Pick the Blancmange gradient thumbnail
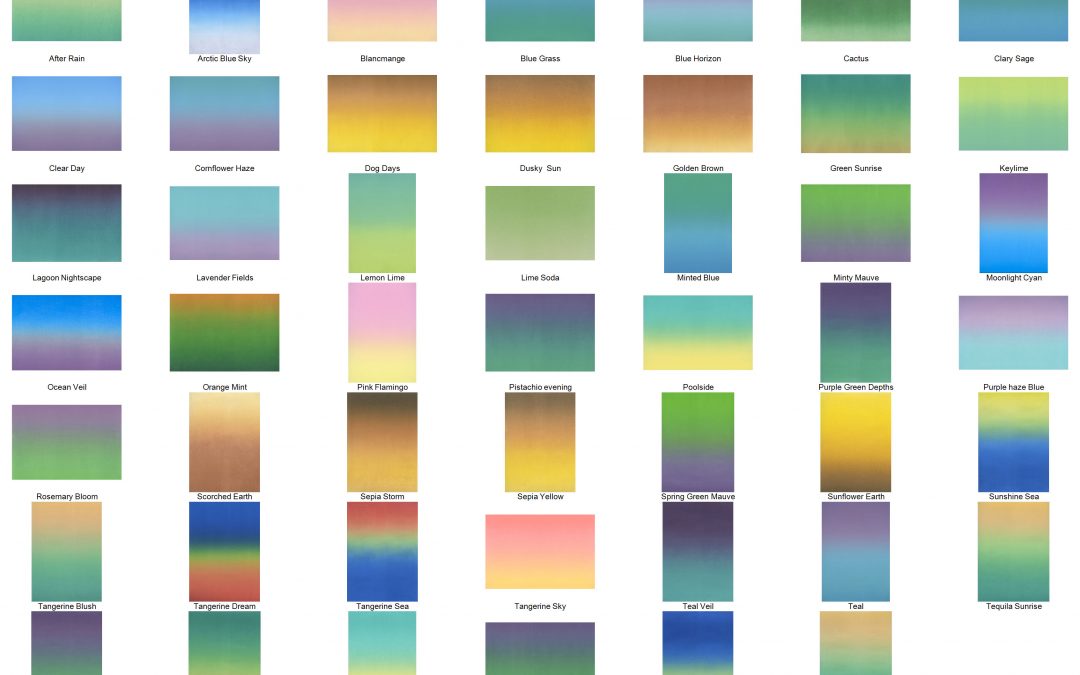 [x=382, y=20]
